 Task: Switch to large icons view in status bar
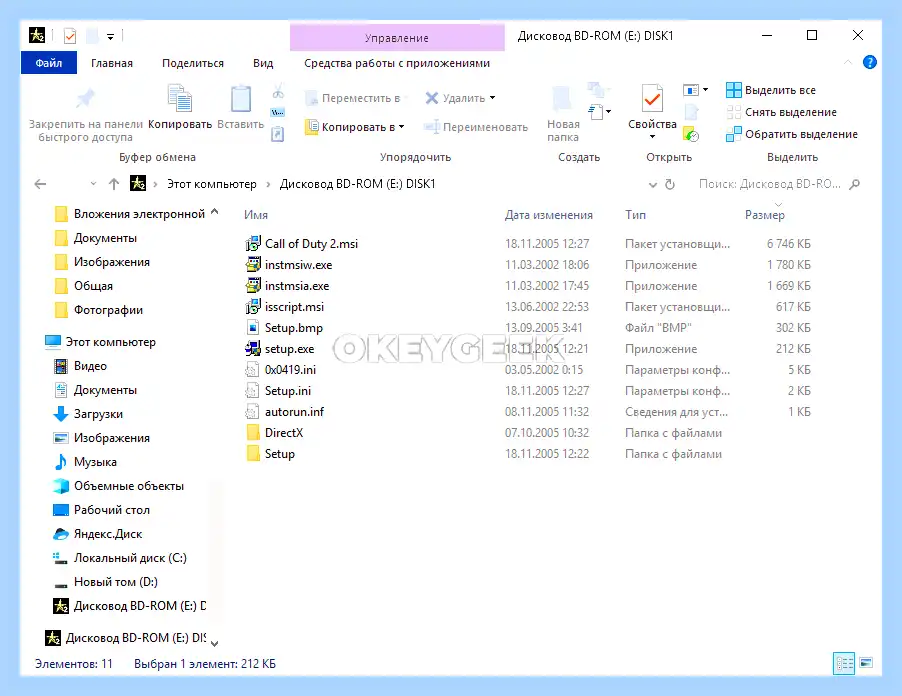[x=866, y=663]
